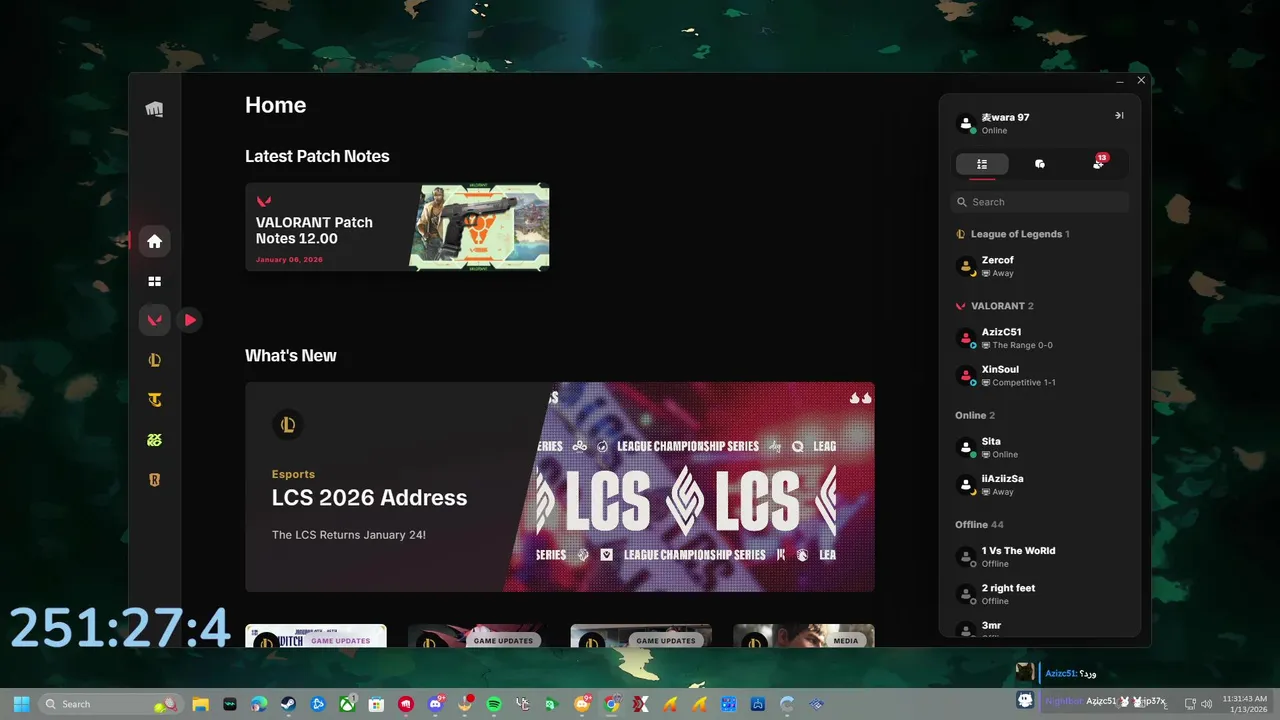This screenshot has width=1280, height=720.
Task: Collapse the Offline 44 friends group
Action: [979, 524]
